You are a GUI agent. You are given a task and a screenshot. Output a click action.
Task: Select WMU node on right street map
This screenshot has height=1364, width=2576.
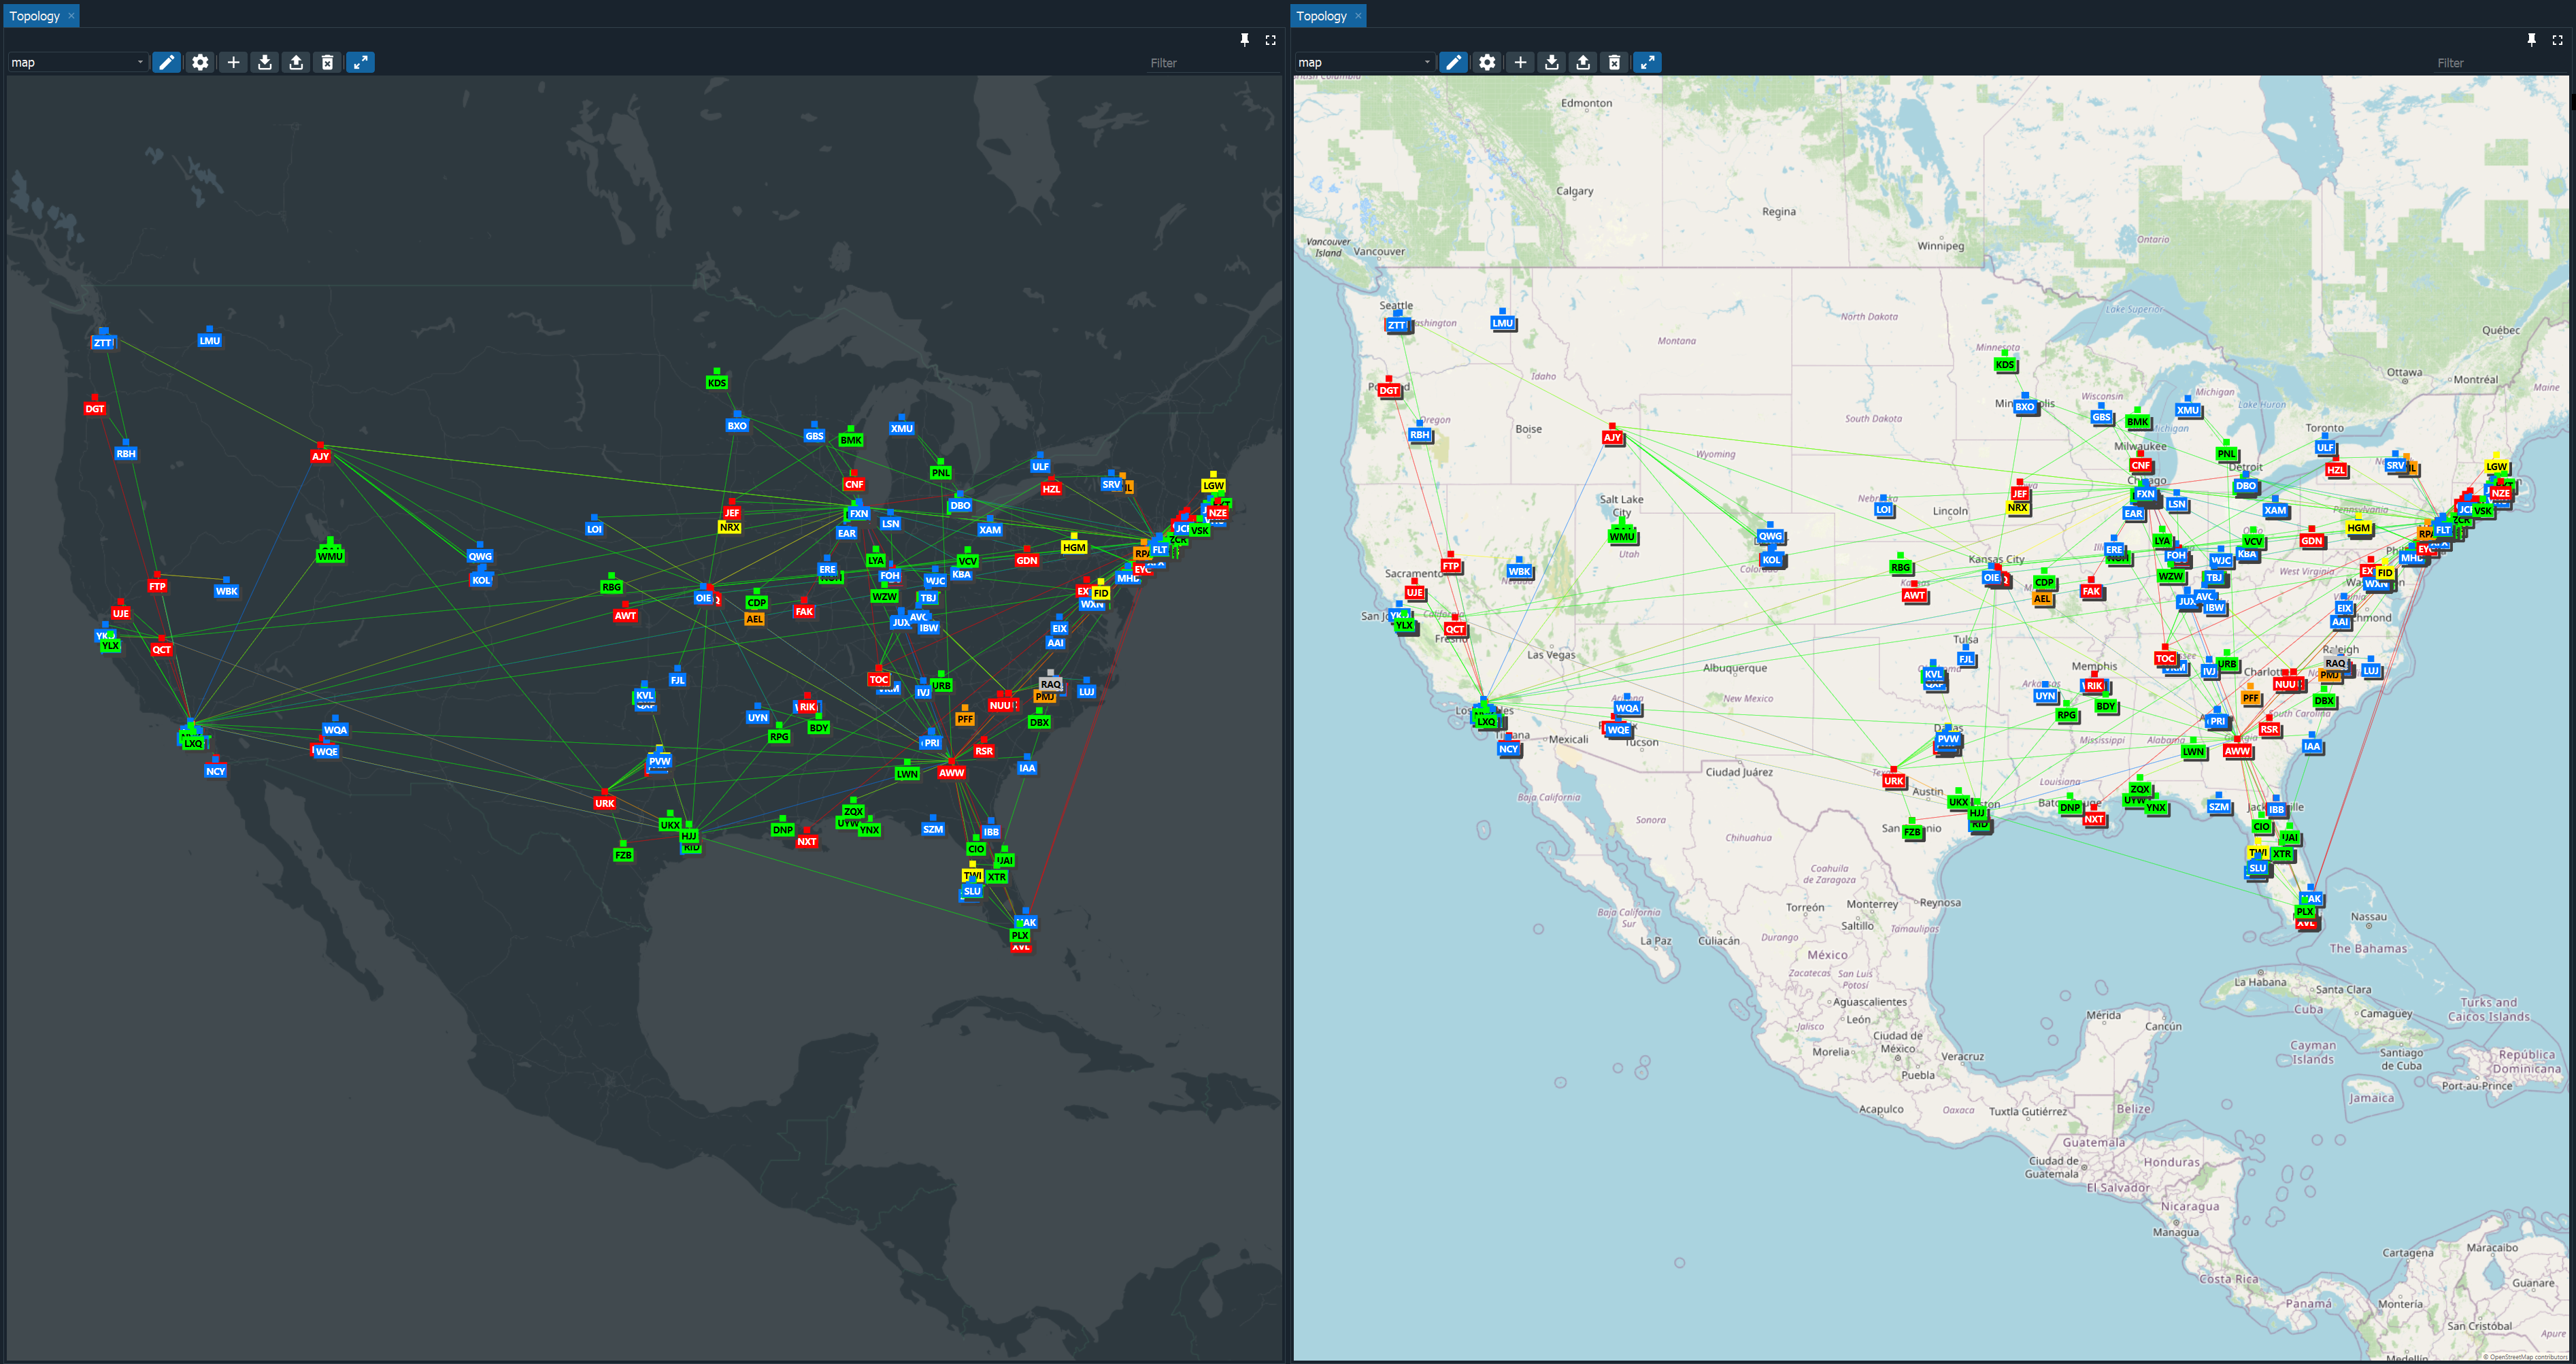point(1622,536)
